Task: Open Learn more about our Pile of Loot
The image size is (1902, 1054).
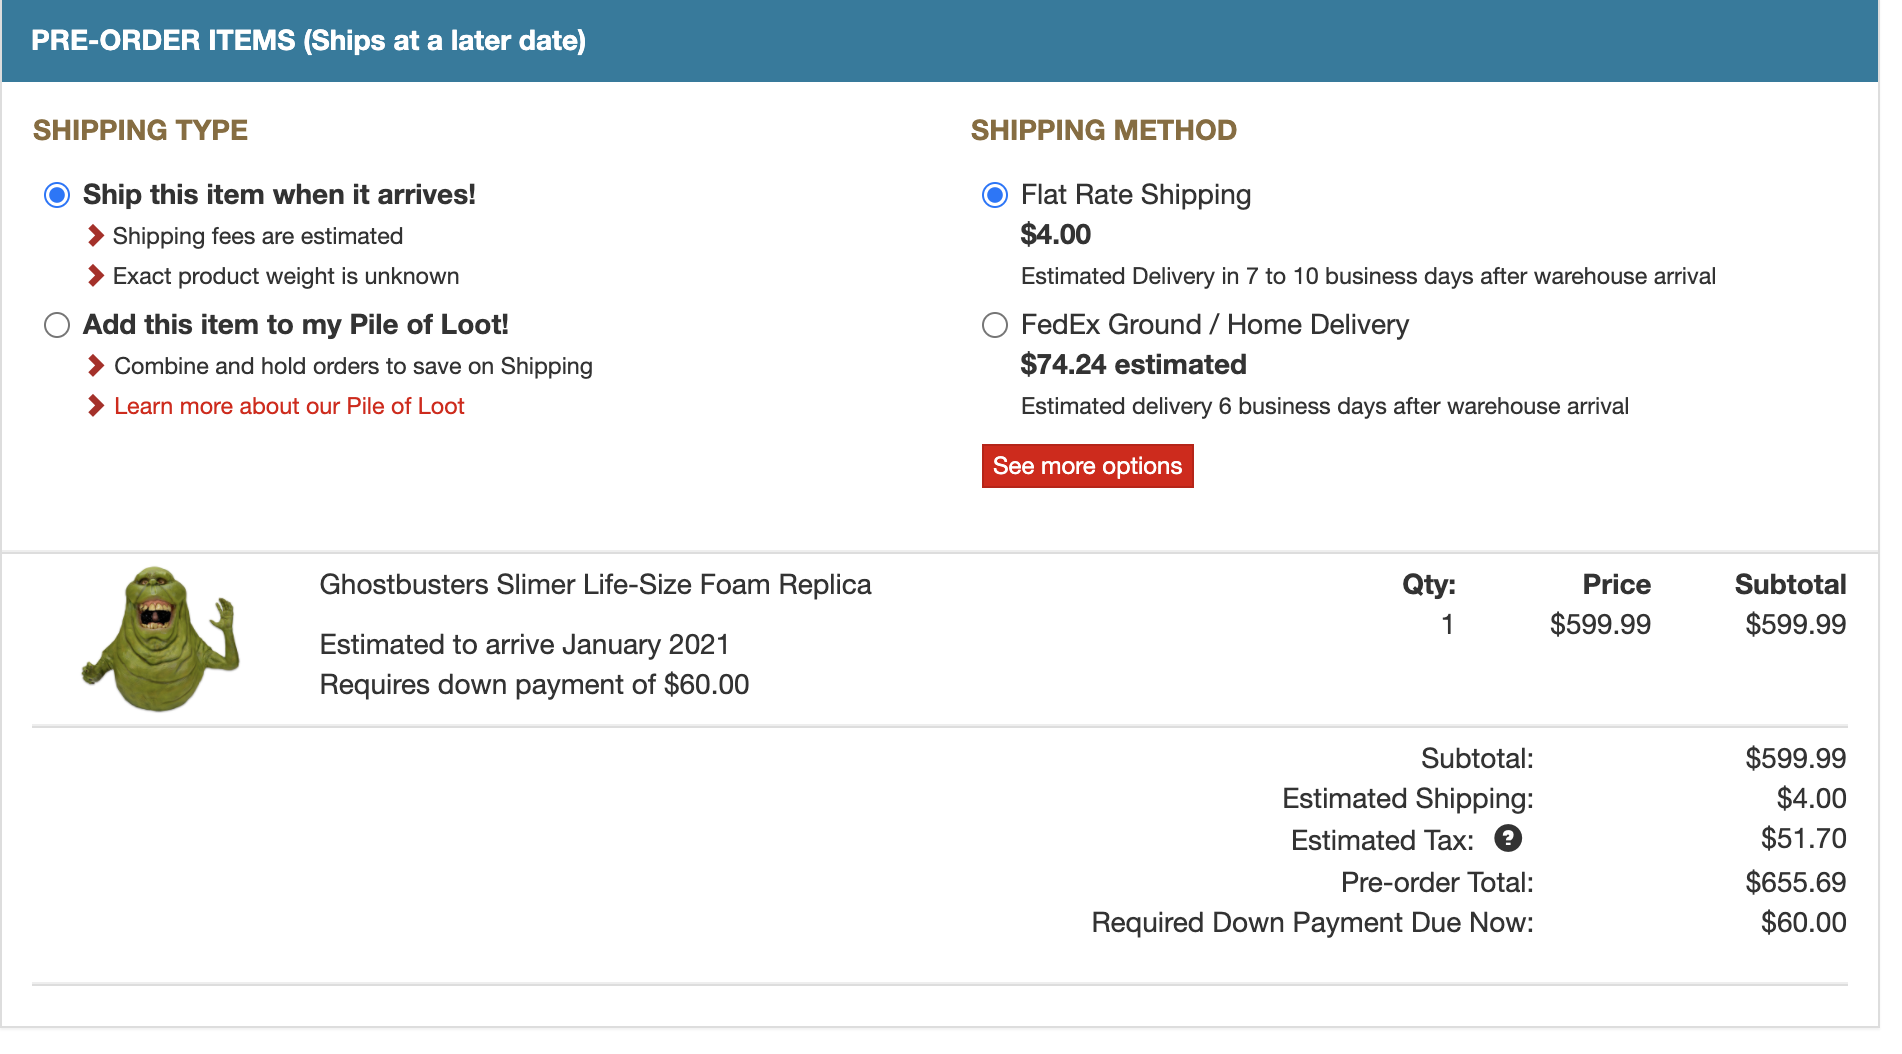Action: (289, 406)
